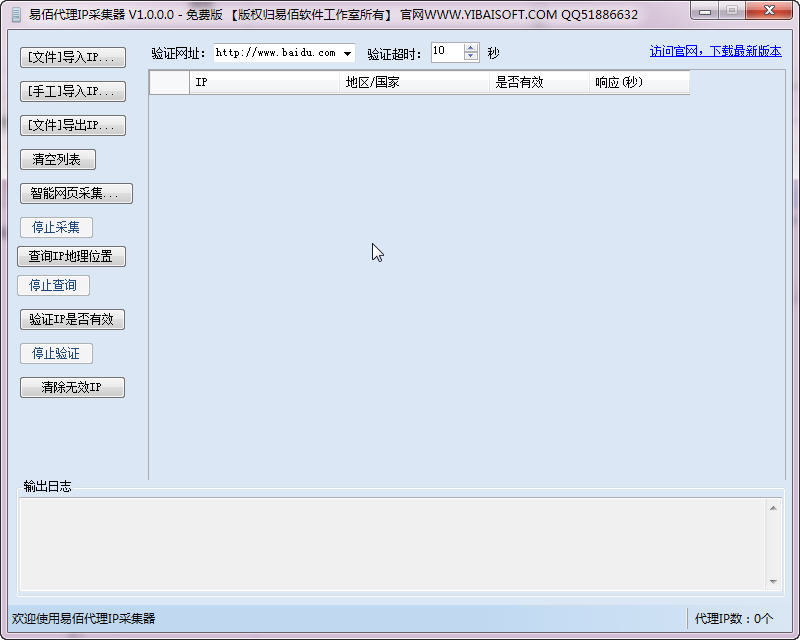This screenshot has height=640, width=800.
Task: Start 智能网页采集... collection
Action: (x=76, y=193)
